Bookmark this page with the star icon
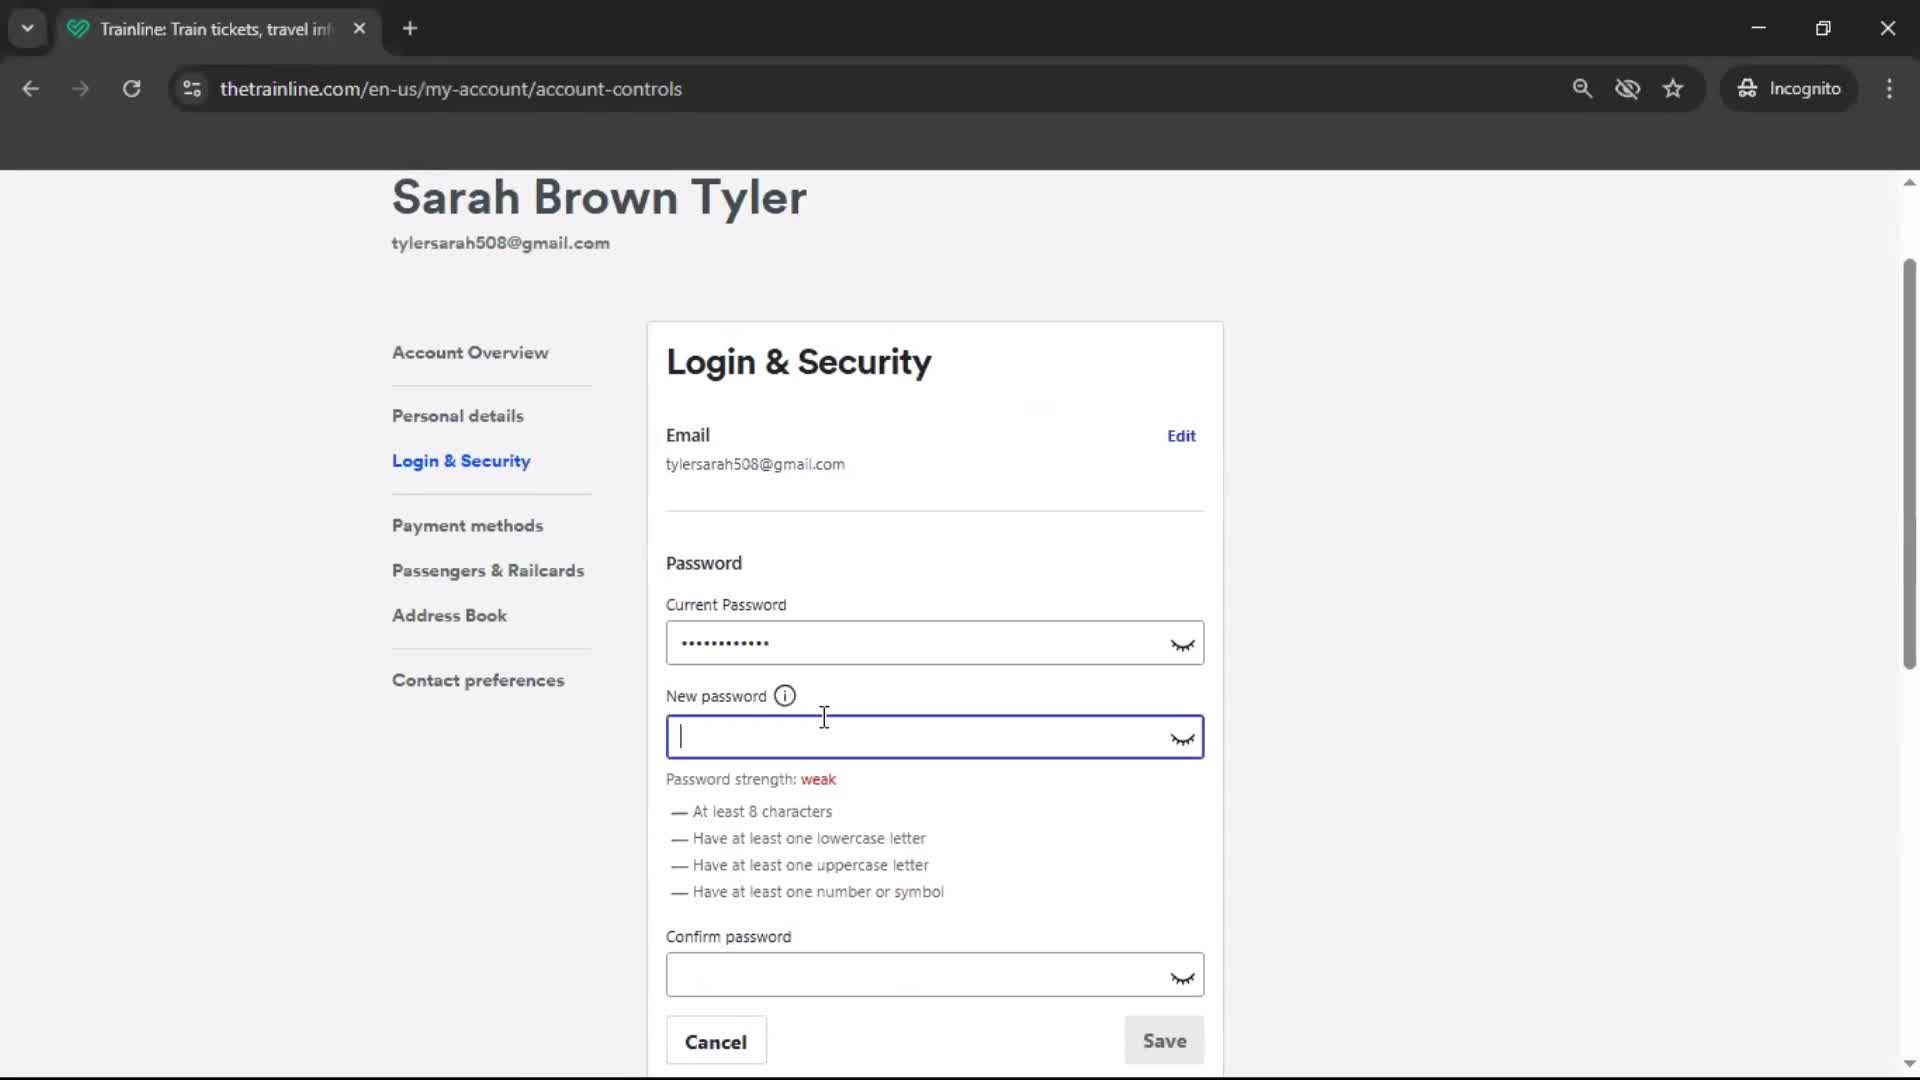 point(1673,88)
